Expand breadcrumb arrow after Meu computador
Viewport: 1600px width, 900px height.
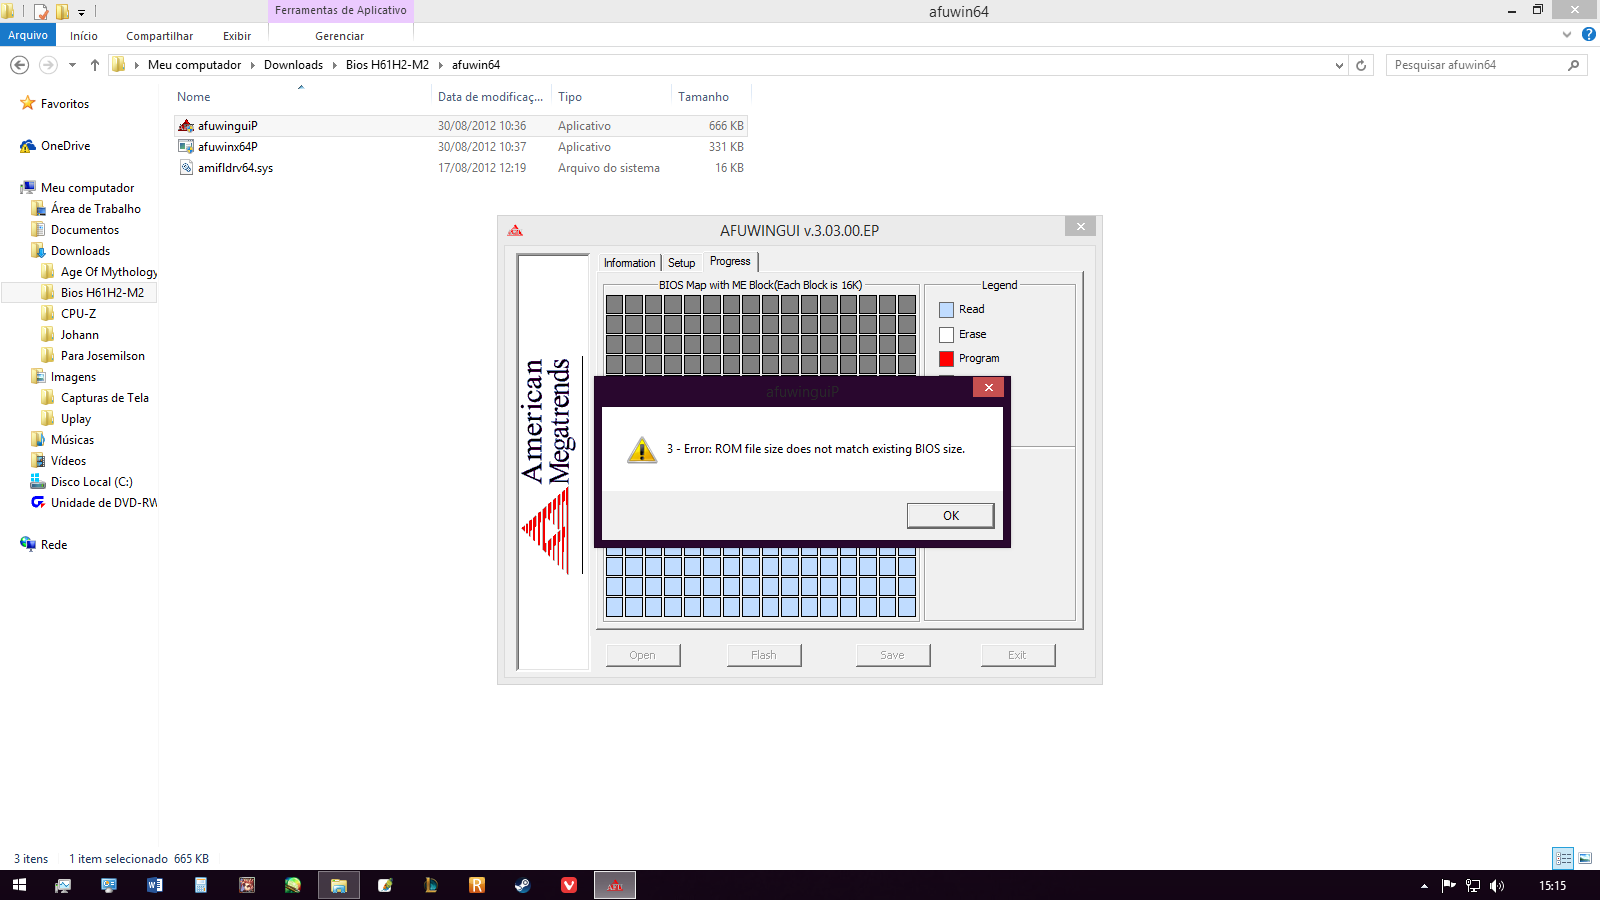pyautogui.click(x=252, y=65)
